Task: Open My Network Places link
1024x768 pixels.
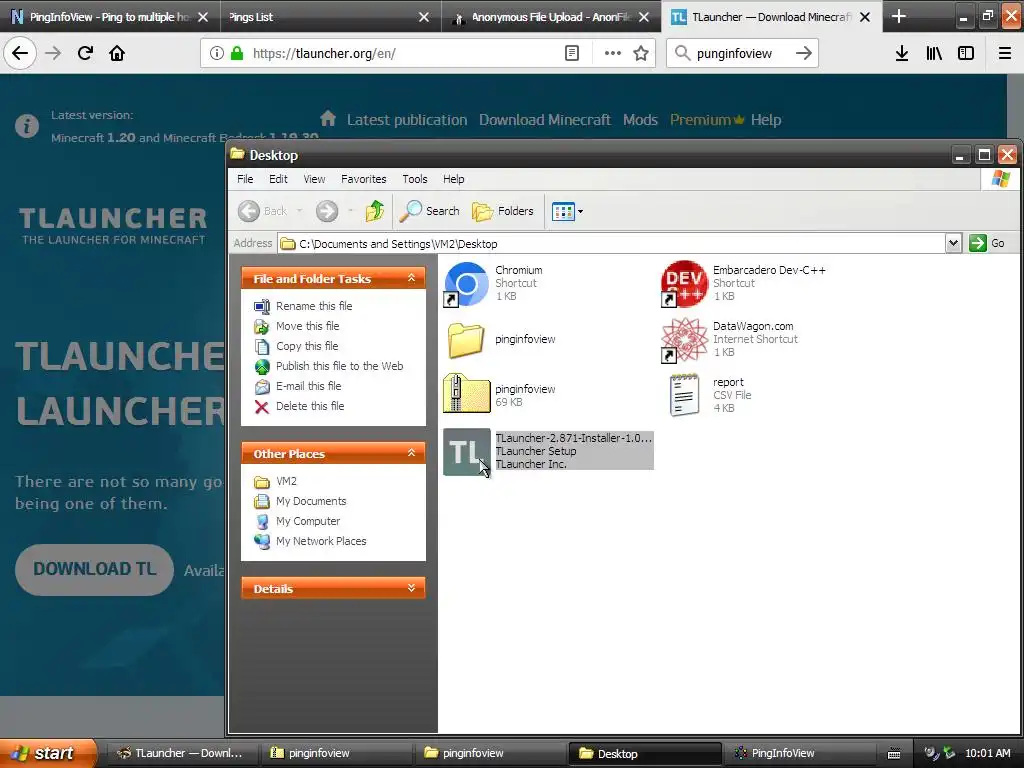Action: click(321, 541)
